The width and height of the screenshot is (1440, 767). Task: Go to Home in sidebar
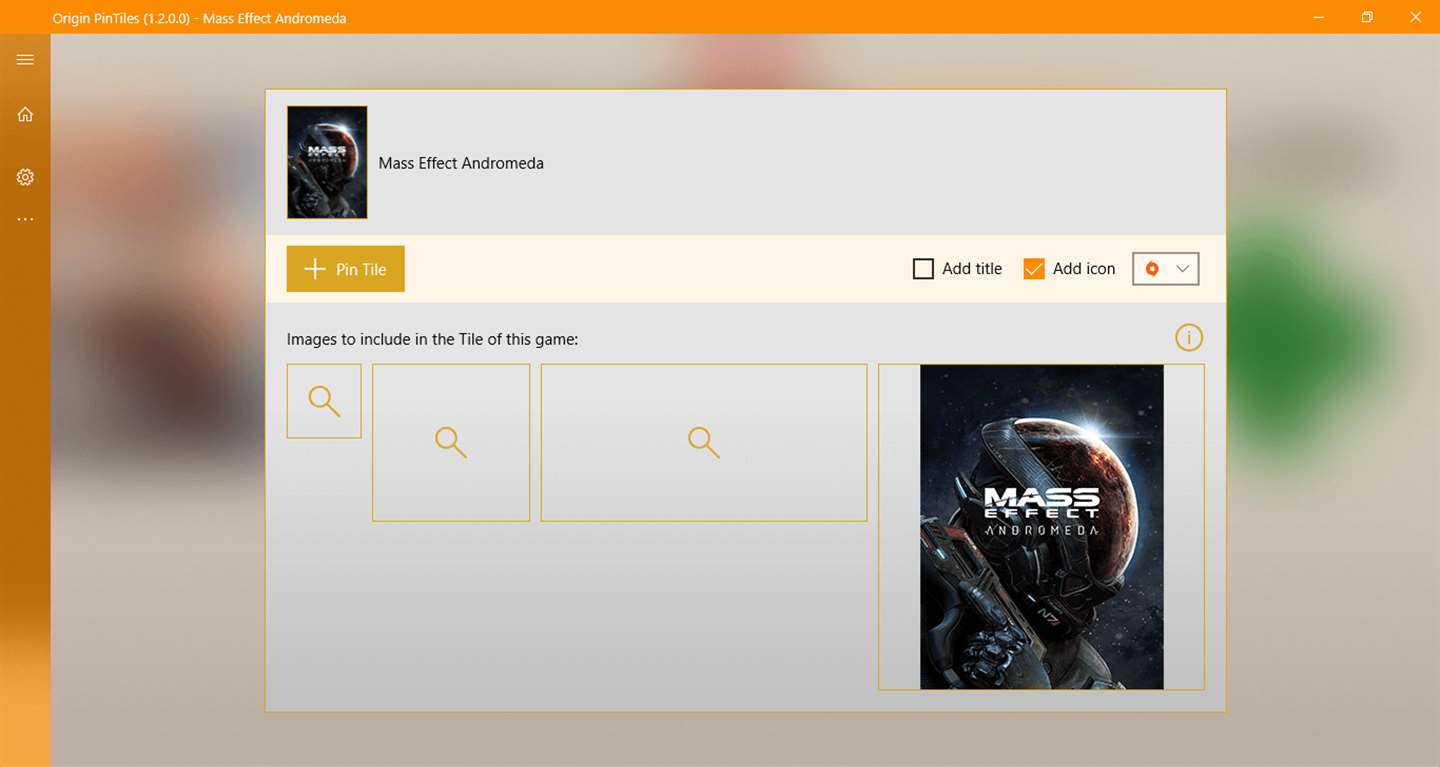[x=25, y=115]
